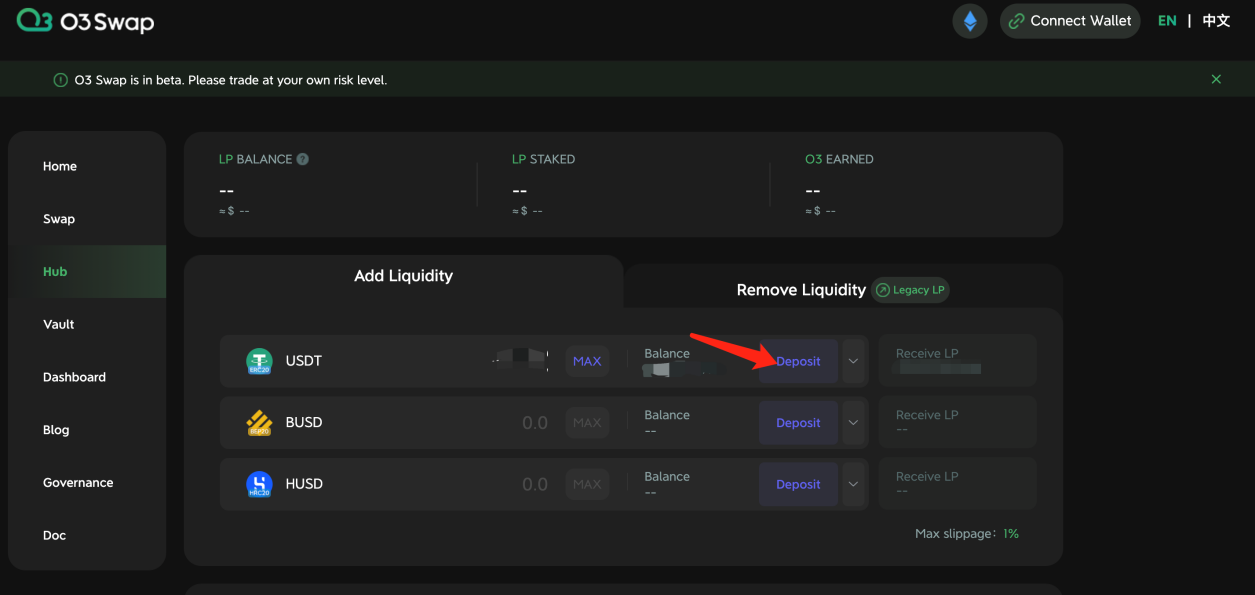Expand the BUSD deposit options arrow
1255x595 pixels.
pos(853,423)
